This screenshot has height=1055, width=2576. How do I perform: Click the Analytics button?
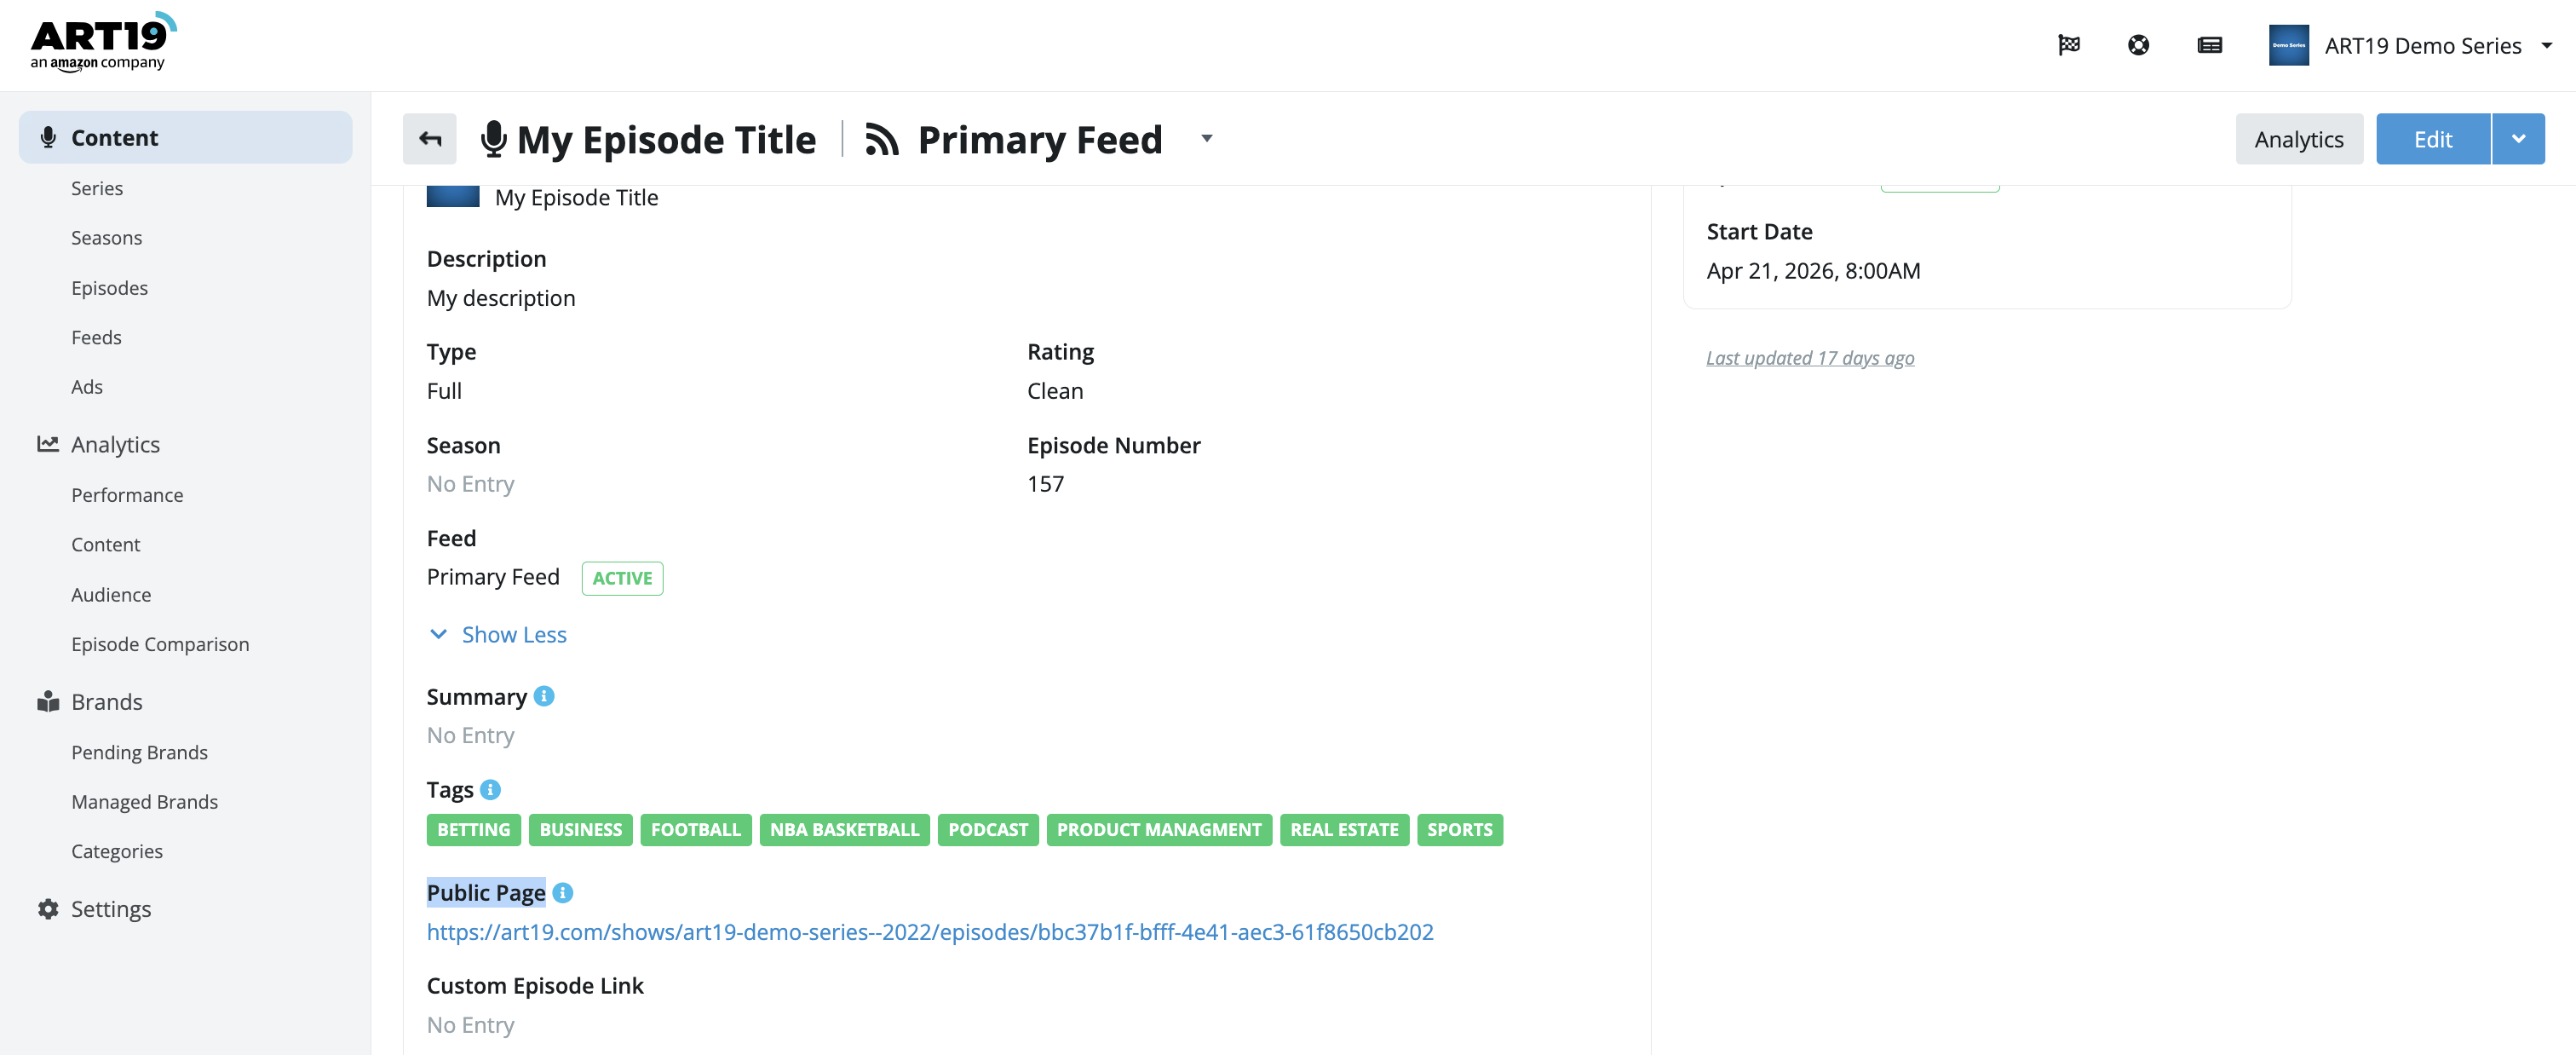pyautogui.click(x=2298, y=139)
